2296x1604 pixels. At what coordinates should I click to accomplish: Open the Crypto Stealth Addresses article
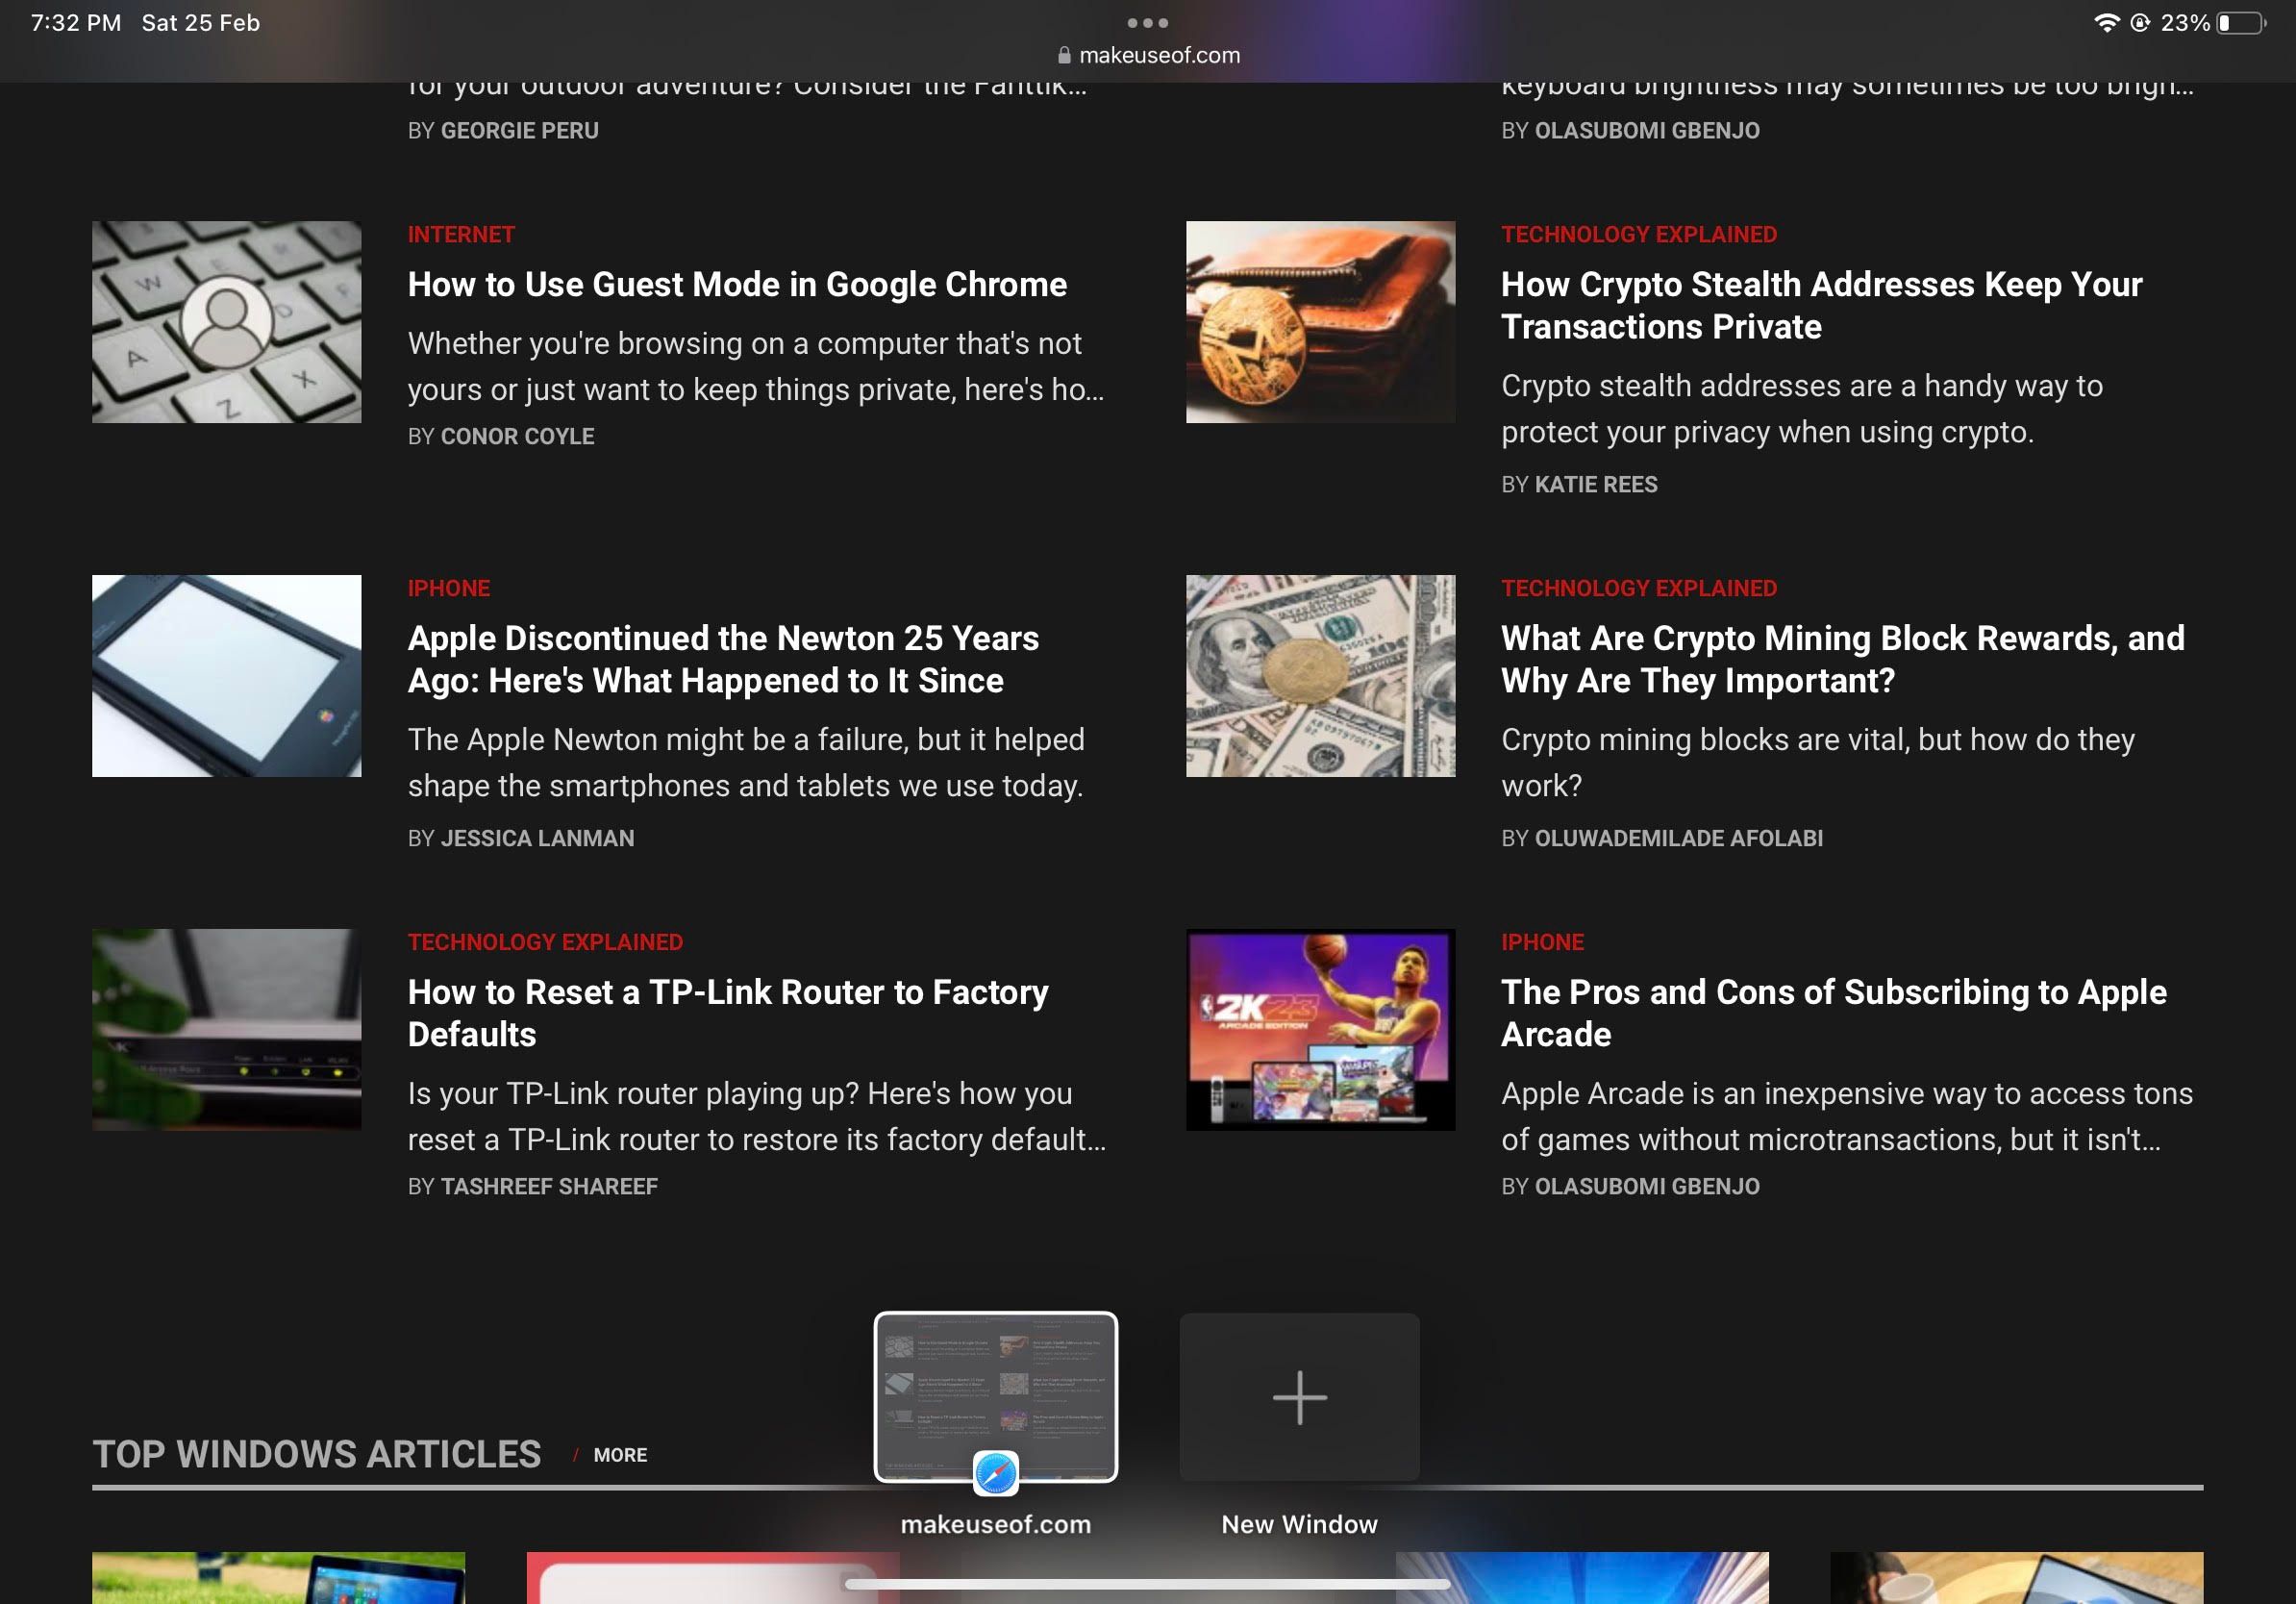coord(1821,305)
